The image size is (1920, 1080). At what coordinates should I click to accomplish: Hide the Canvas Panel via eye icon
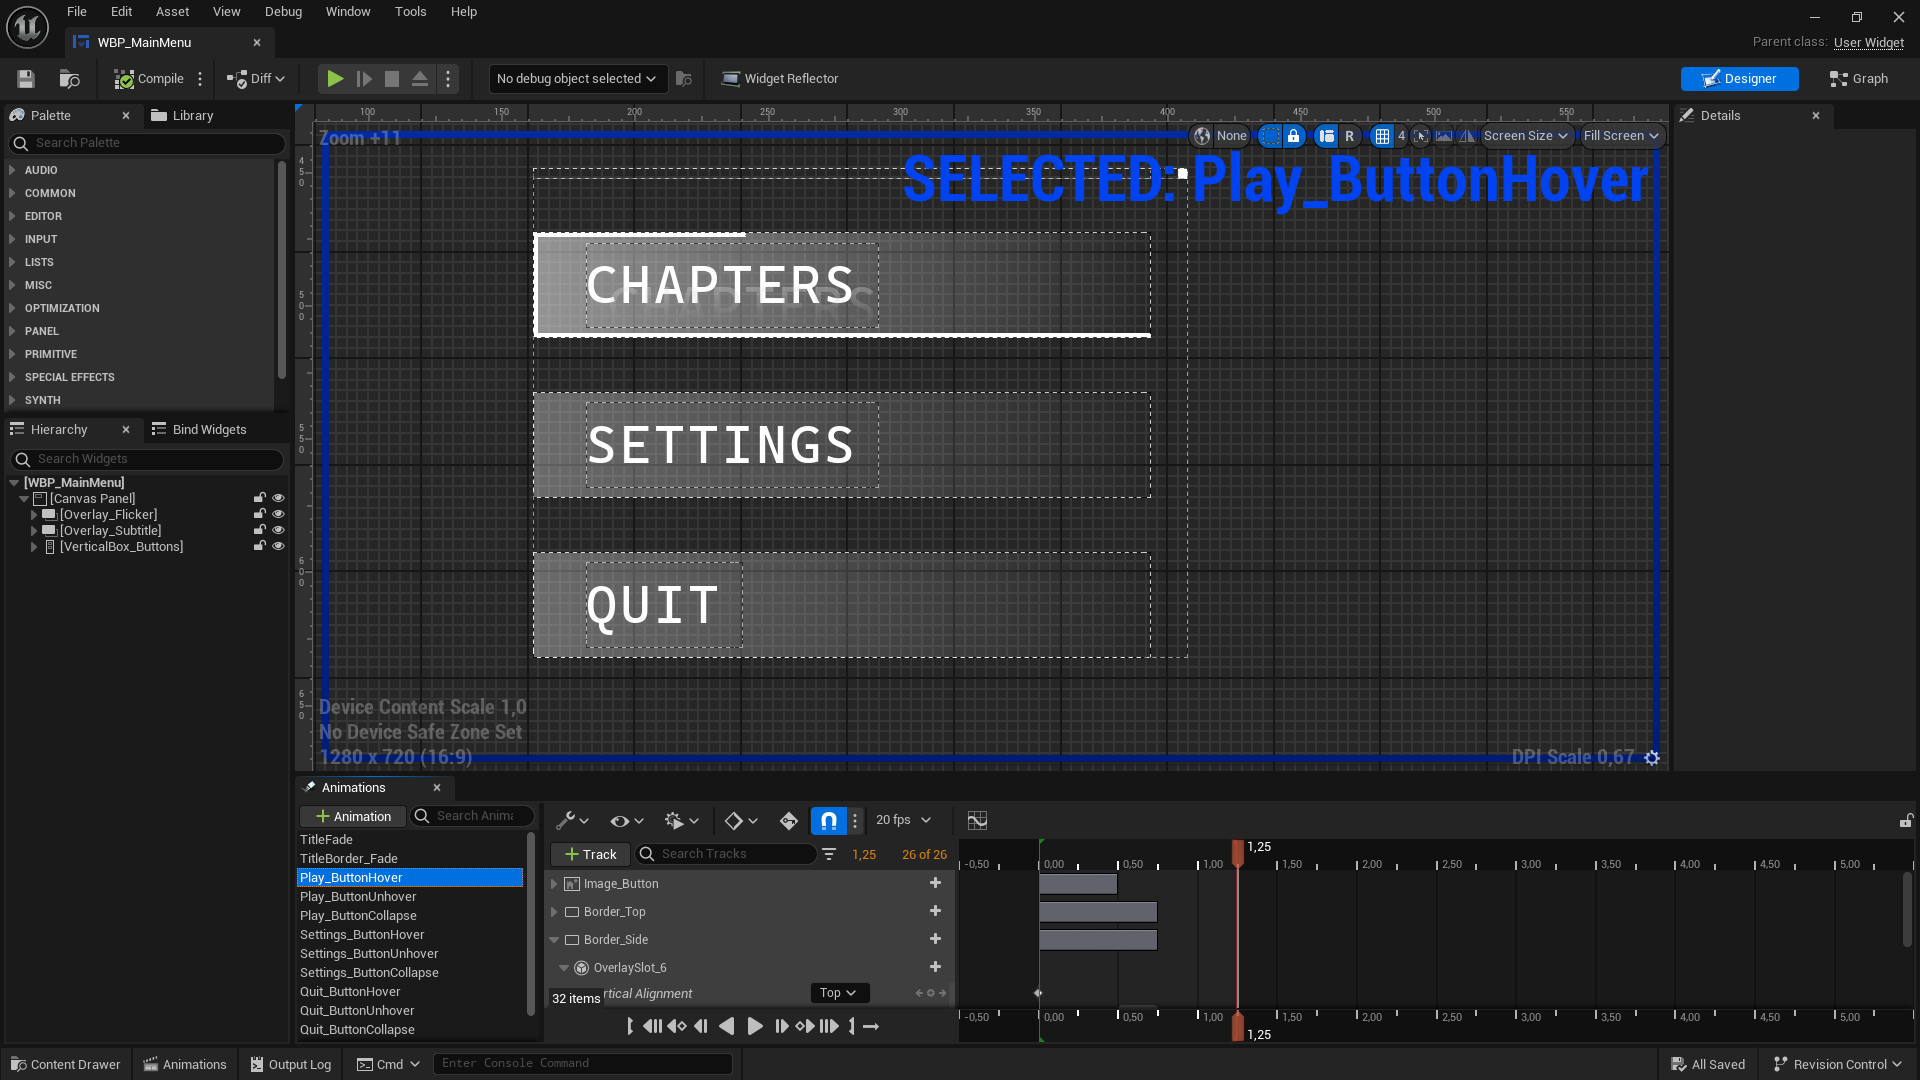tap(279, 498)
